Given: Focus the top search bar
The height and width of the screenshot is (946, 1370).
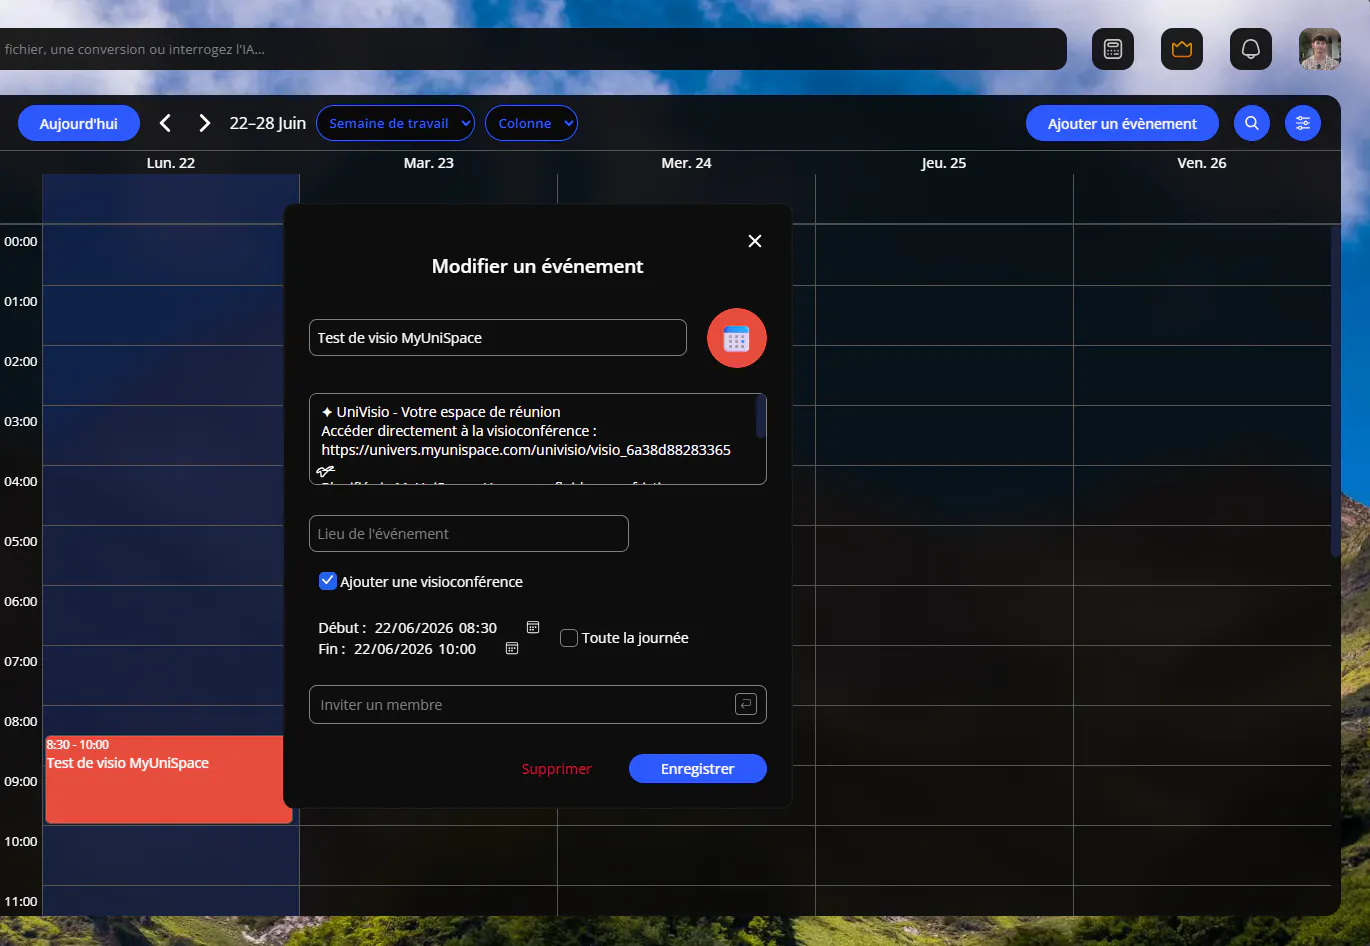Looking at the screenshot, I should click(x=533, y=49).
